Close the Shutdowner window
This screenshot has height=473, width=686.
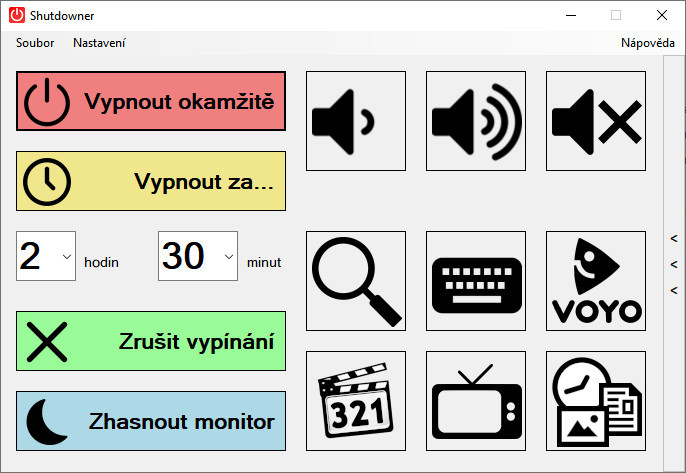click(662, 15)
